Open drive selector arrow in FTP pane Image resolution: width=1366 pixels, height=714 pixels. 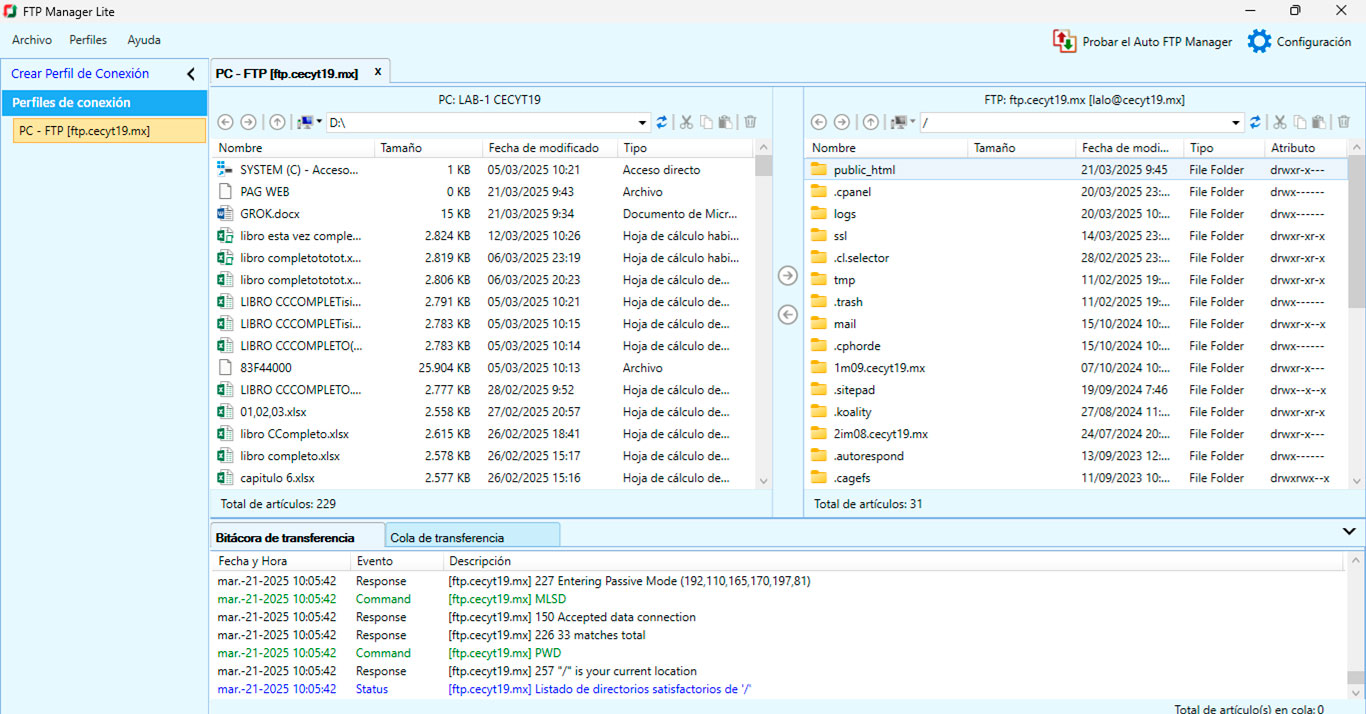click(x=913, y=122)
